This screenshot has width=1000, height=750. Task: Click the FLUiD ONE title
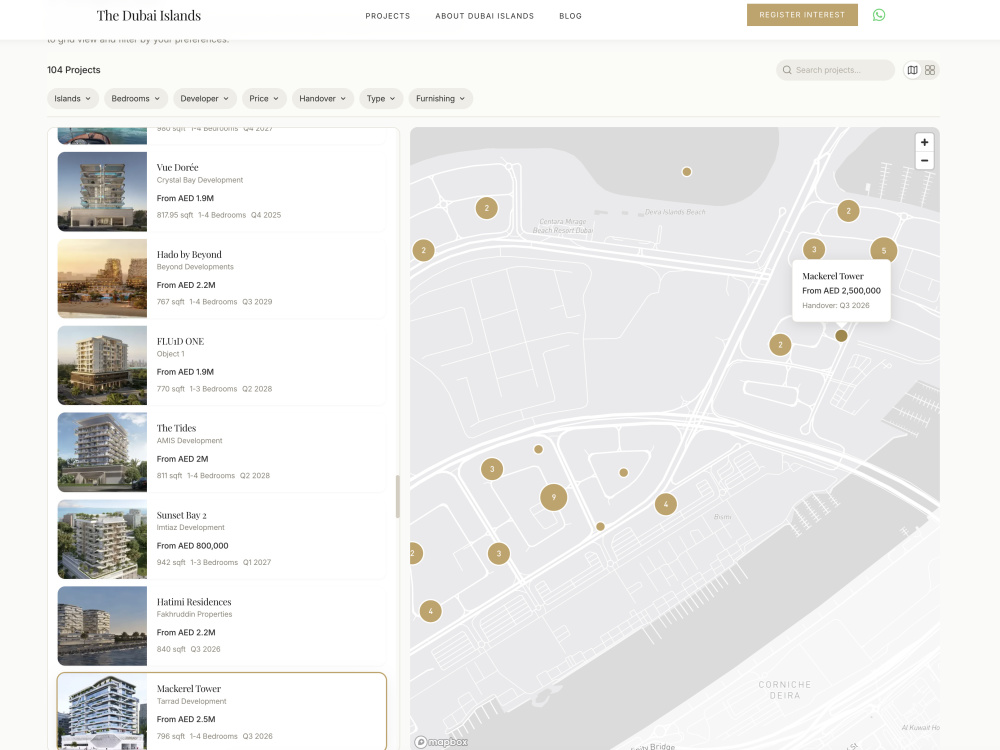coord(180,341)
